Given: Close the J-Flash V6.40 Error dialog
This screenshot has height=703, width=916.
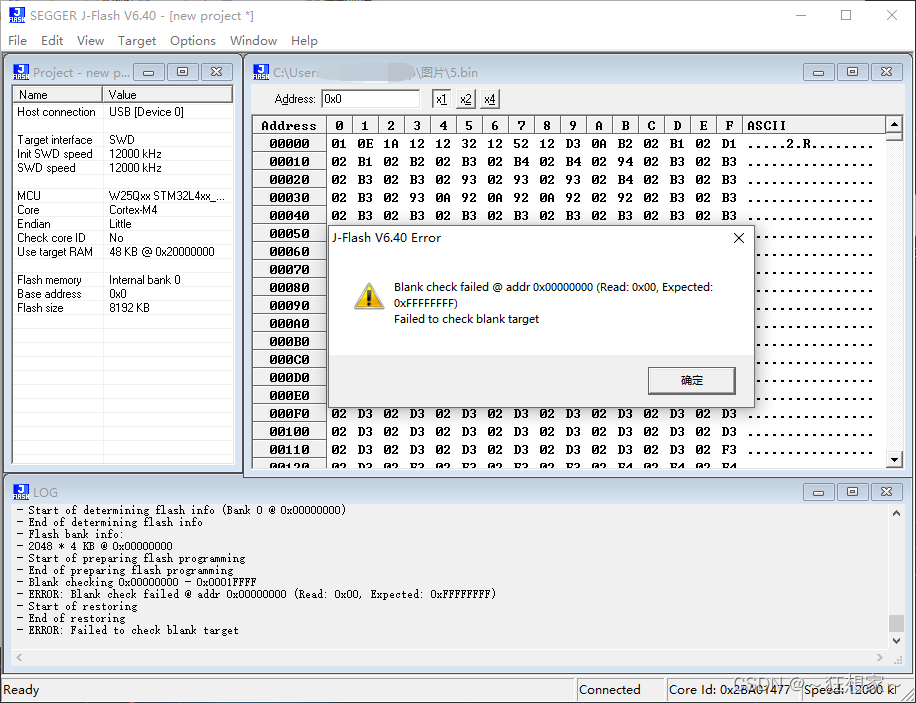Looking at the screenshot, I should [x=738, y=238].
